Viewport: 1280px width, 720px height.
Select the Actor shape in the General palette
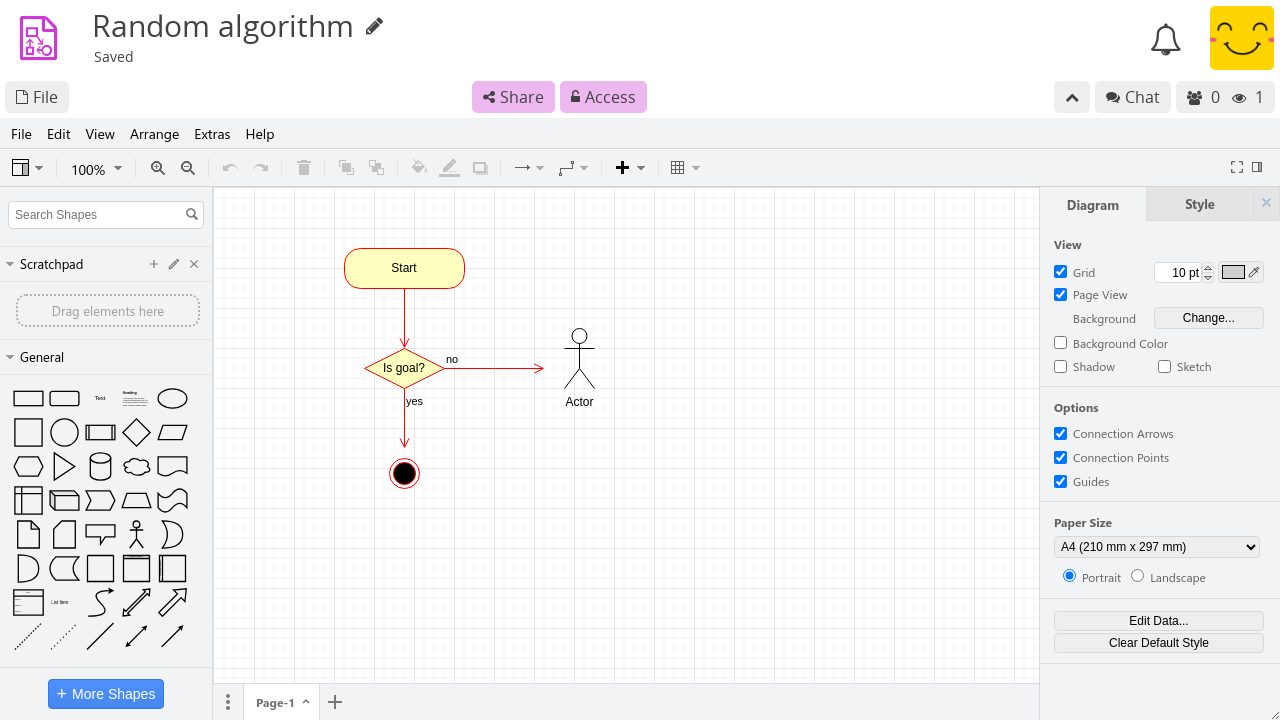click(136, 534)
